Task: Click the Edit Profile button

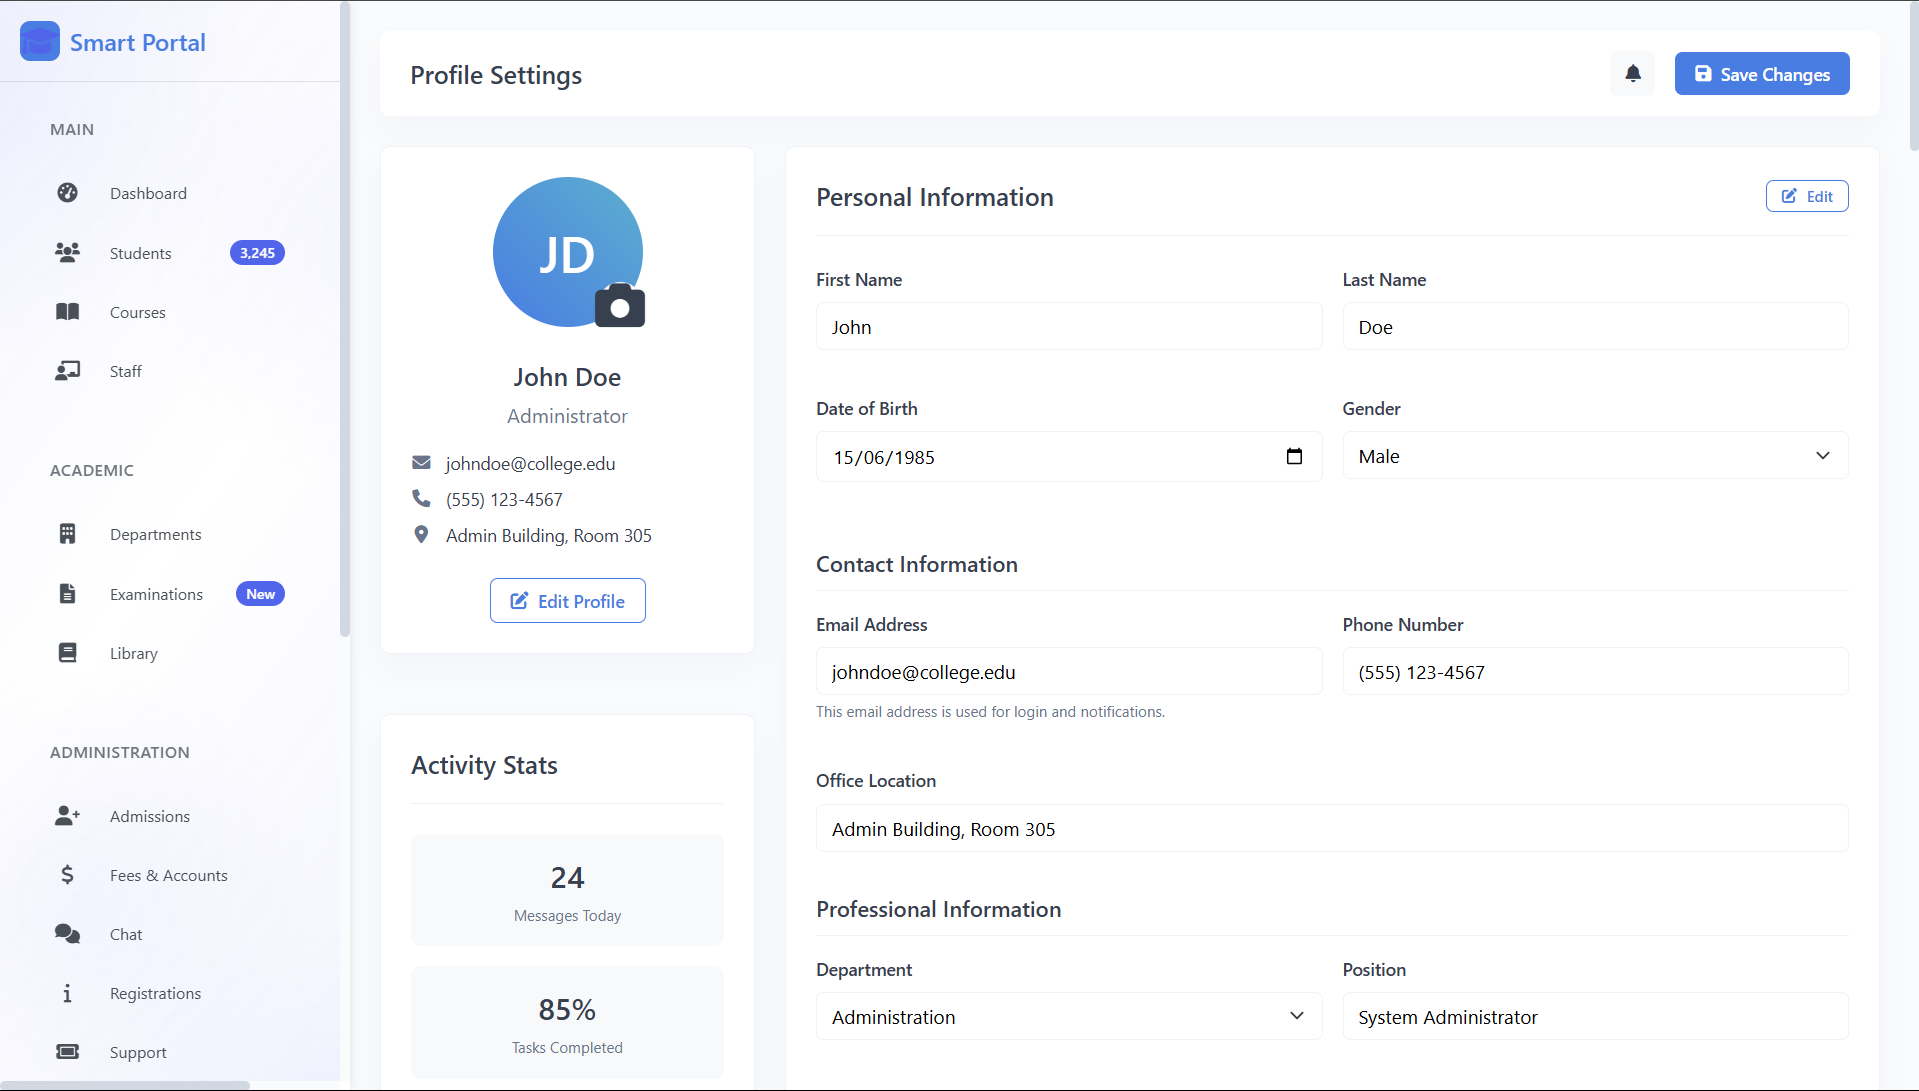Action: [567, 601]
